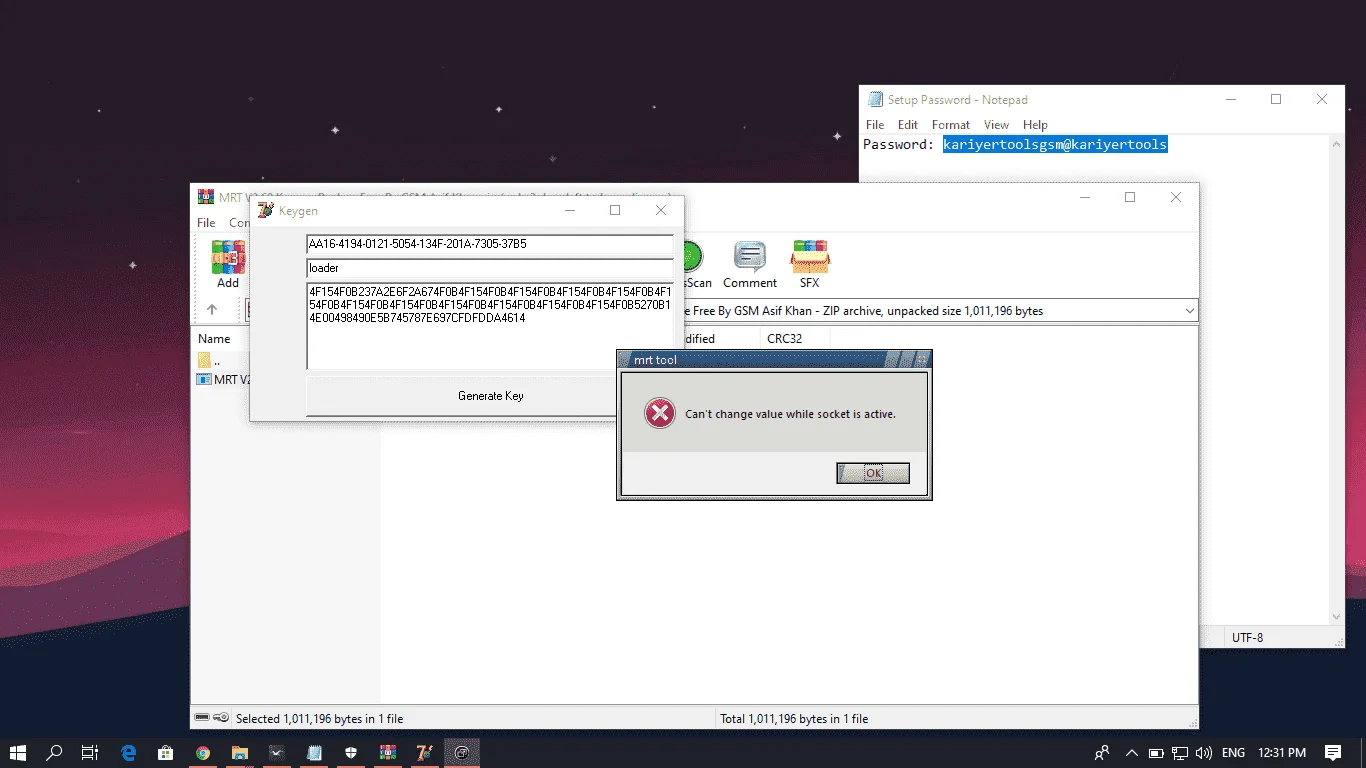Image resolution: width=1366 pixels, height=768 pixels.
Task: Click UTF-8 encoding in Notepad status bar
Action: click(x=1247, y=637)
